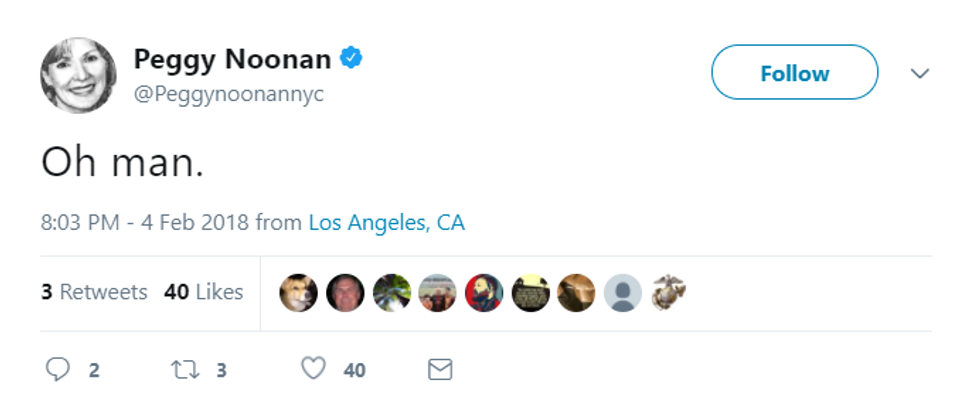Open the man's face avatar liker profile
The width and height of the screenshot is (980, 399).
point(345,293)
